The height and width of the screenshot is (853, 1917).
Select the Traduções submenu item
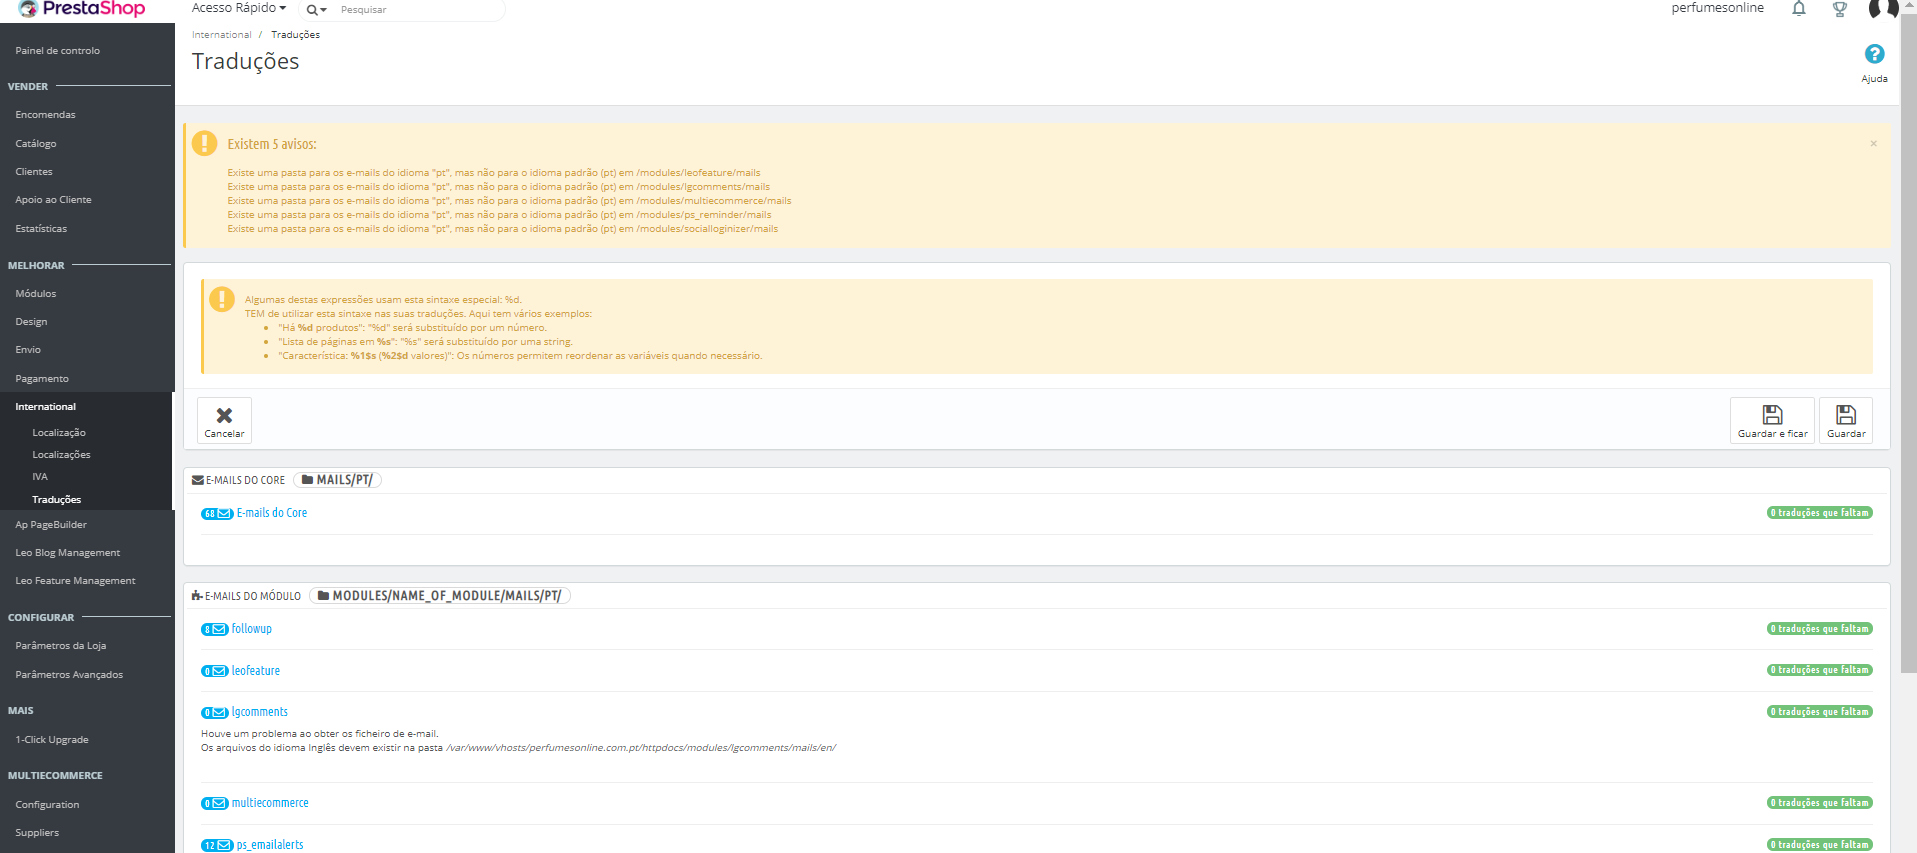pos(57,500)
